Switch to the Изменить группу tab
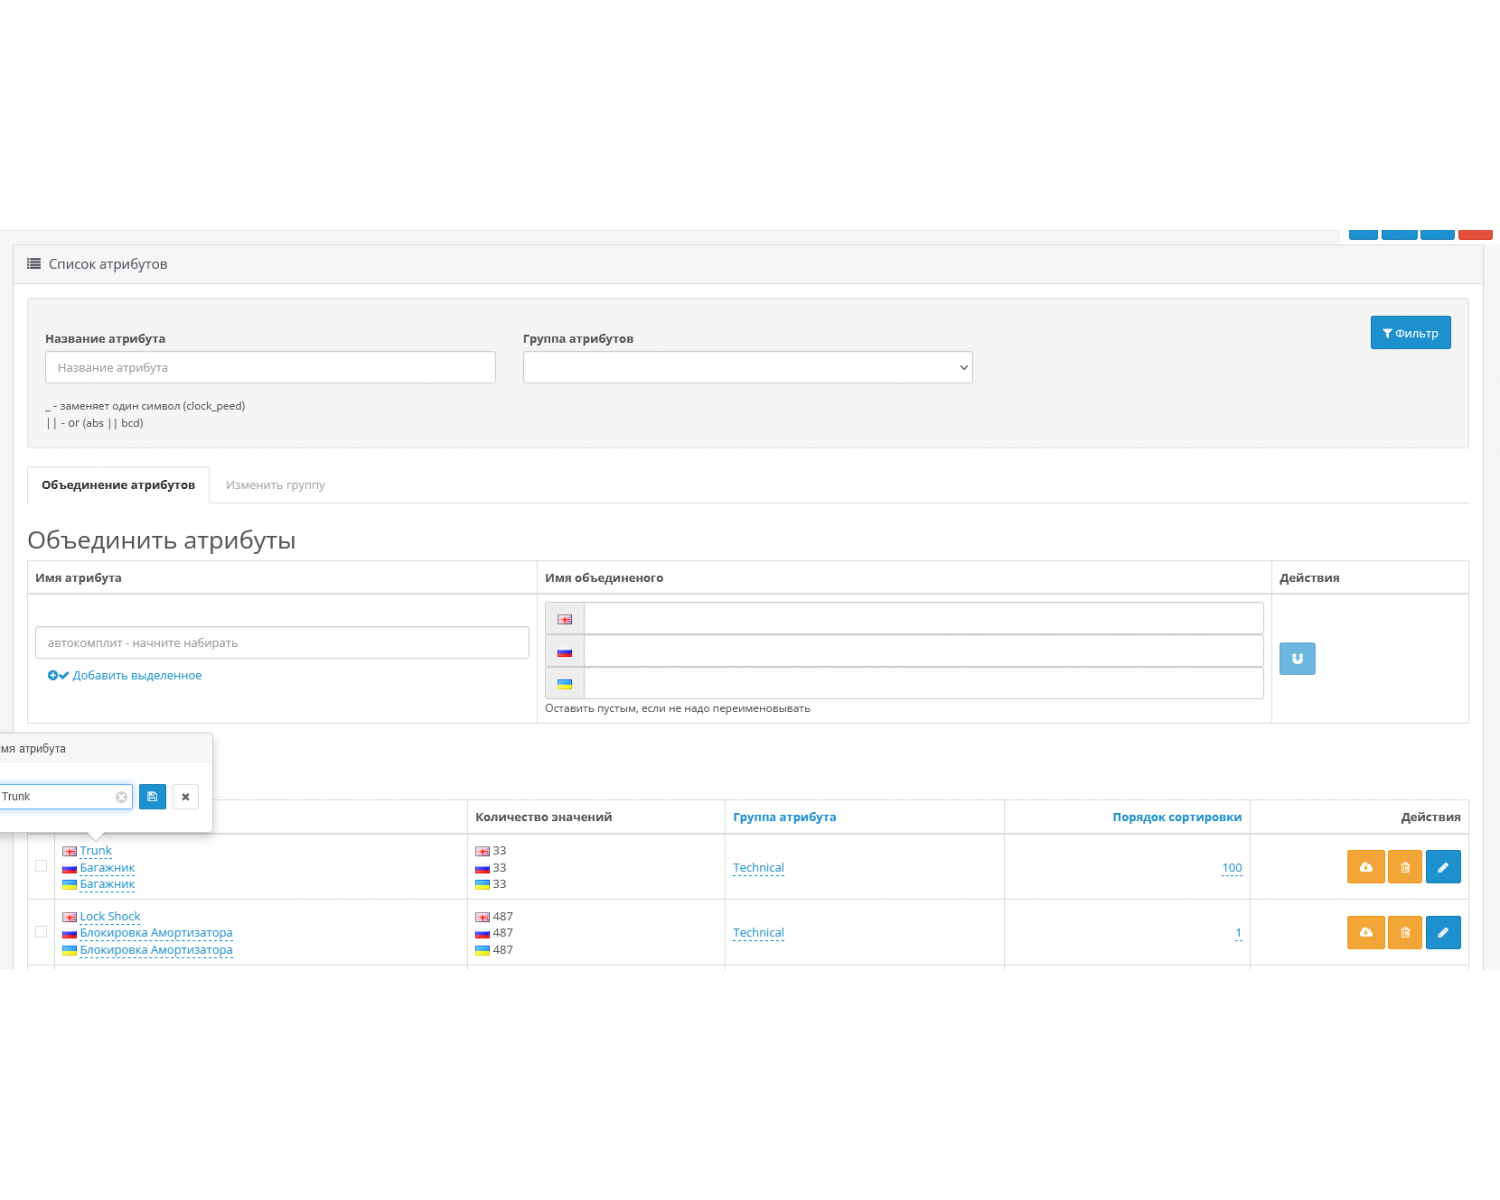 tap(275, 485)
